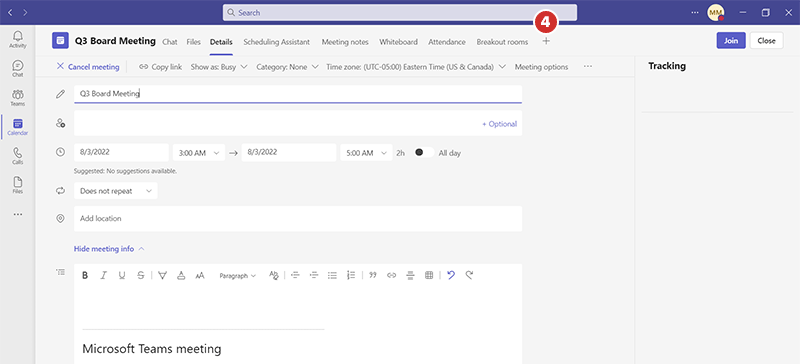Insert a table into the meeting description
The image size is (800, 364).
click(x=429, y=275)
